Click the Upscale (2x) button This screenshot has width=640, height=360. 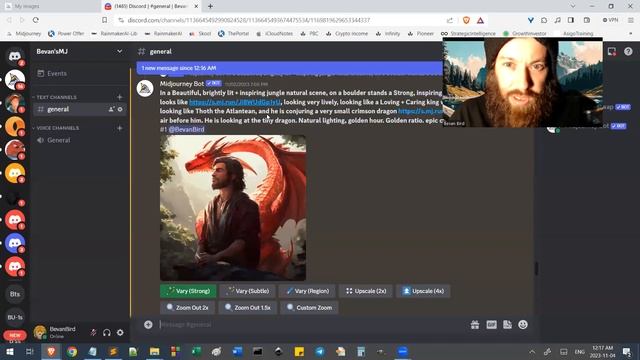[366, 291]
